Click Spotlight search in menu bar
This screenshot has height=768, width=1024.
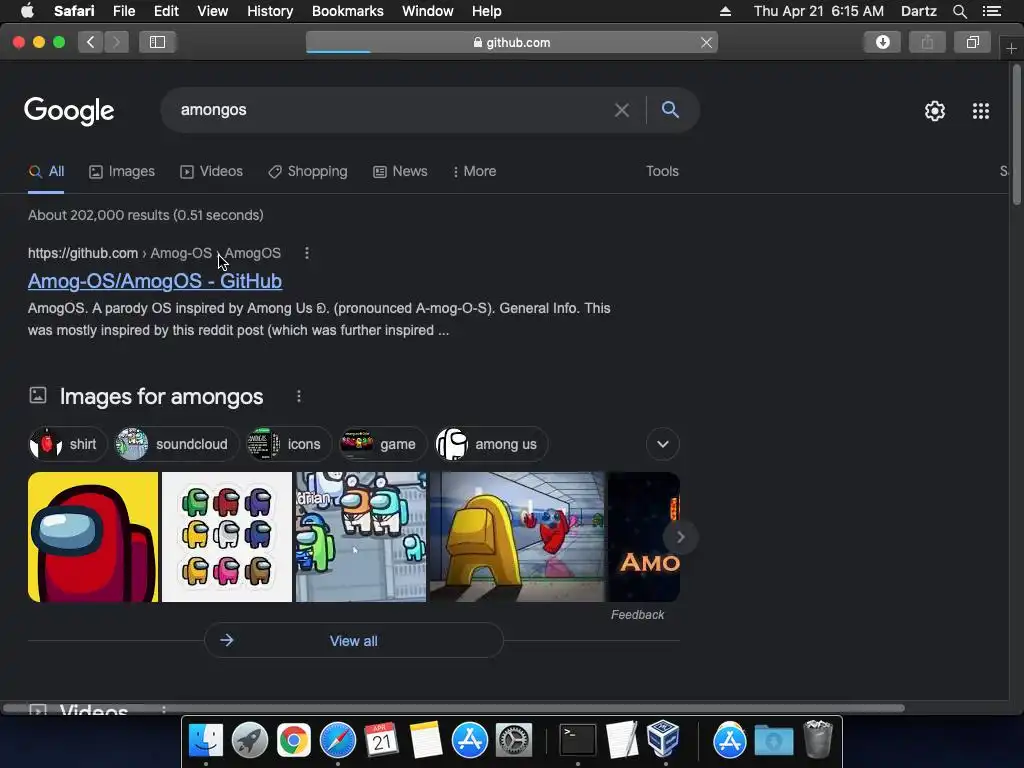click(x=959, y=11)
